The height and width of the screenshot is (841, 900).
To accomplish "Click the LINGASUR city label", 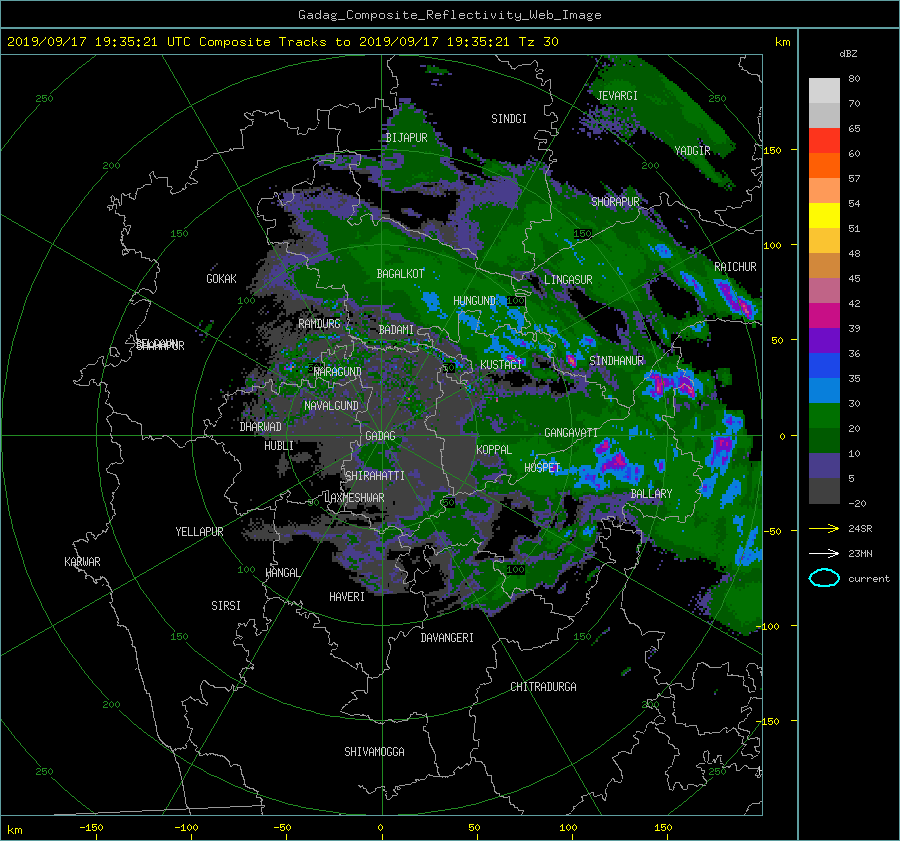I will [568, 280].
